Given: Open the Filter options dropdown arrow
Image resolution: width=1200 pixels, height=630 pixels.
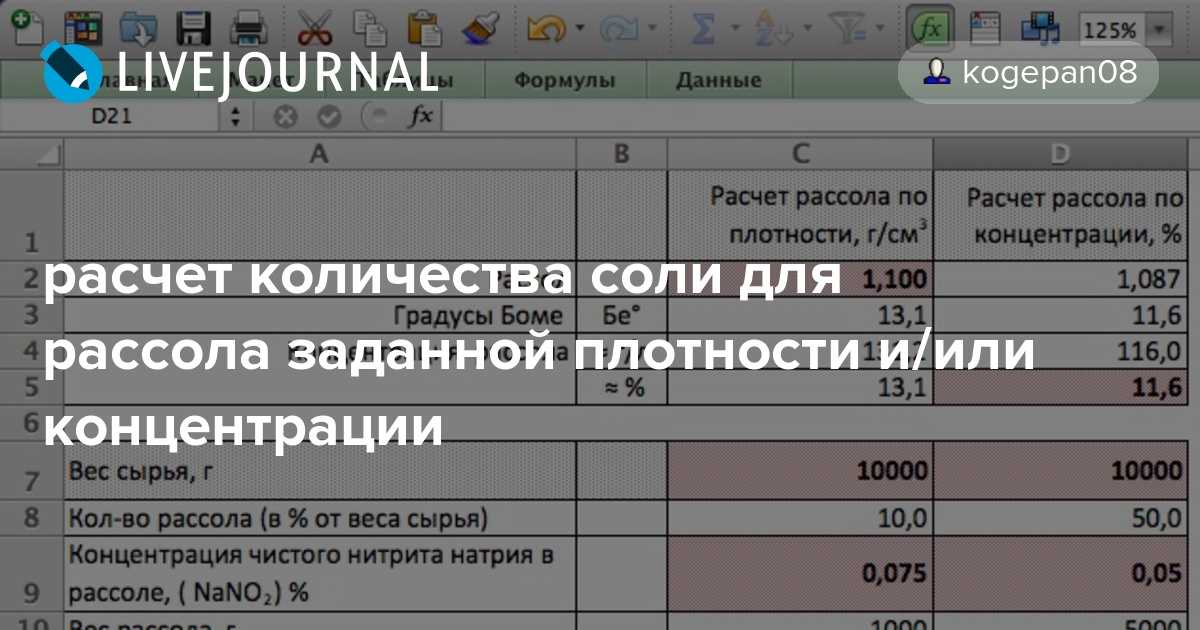Looking at the screenshot, I should (879, 29).
